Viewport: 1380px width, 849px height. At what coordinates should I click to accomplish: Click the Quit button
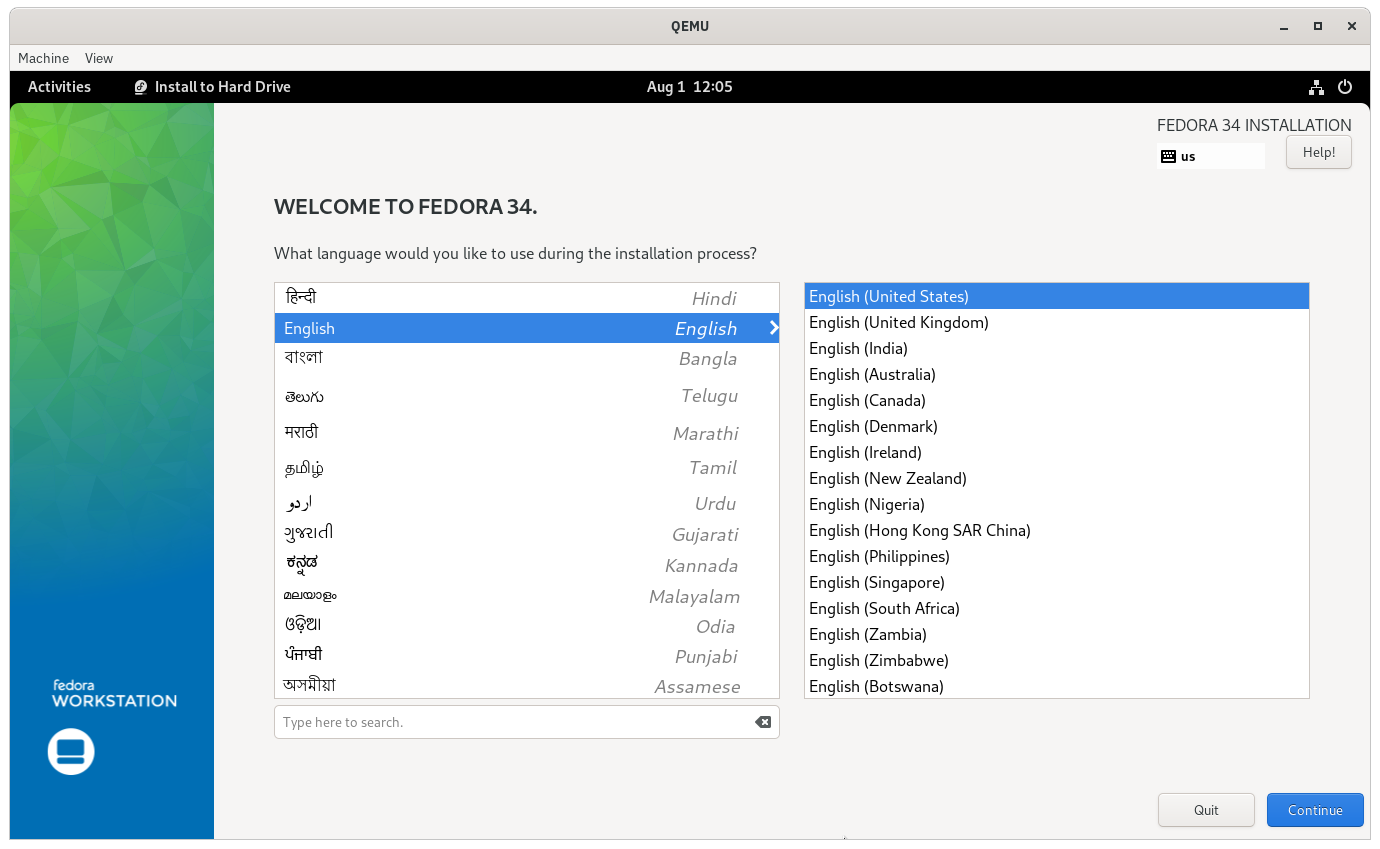point(1206,810)
